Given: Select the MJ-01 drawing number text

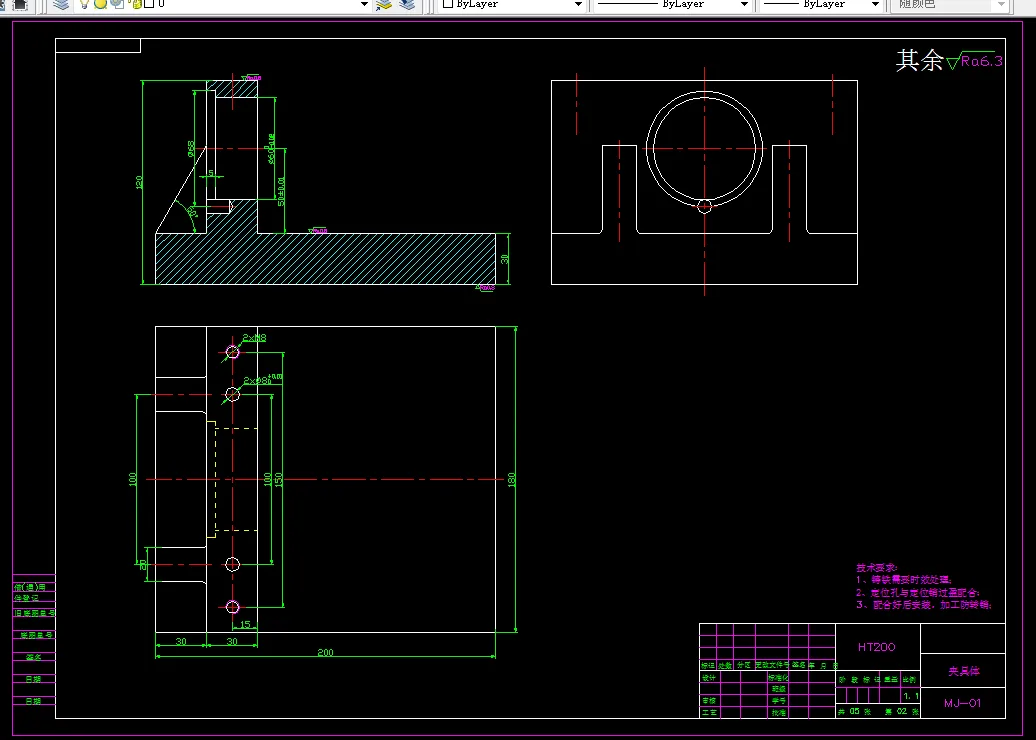Looking at the screenshot, I should [962, 703].
